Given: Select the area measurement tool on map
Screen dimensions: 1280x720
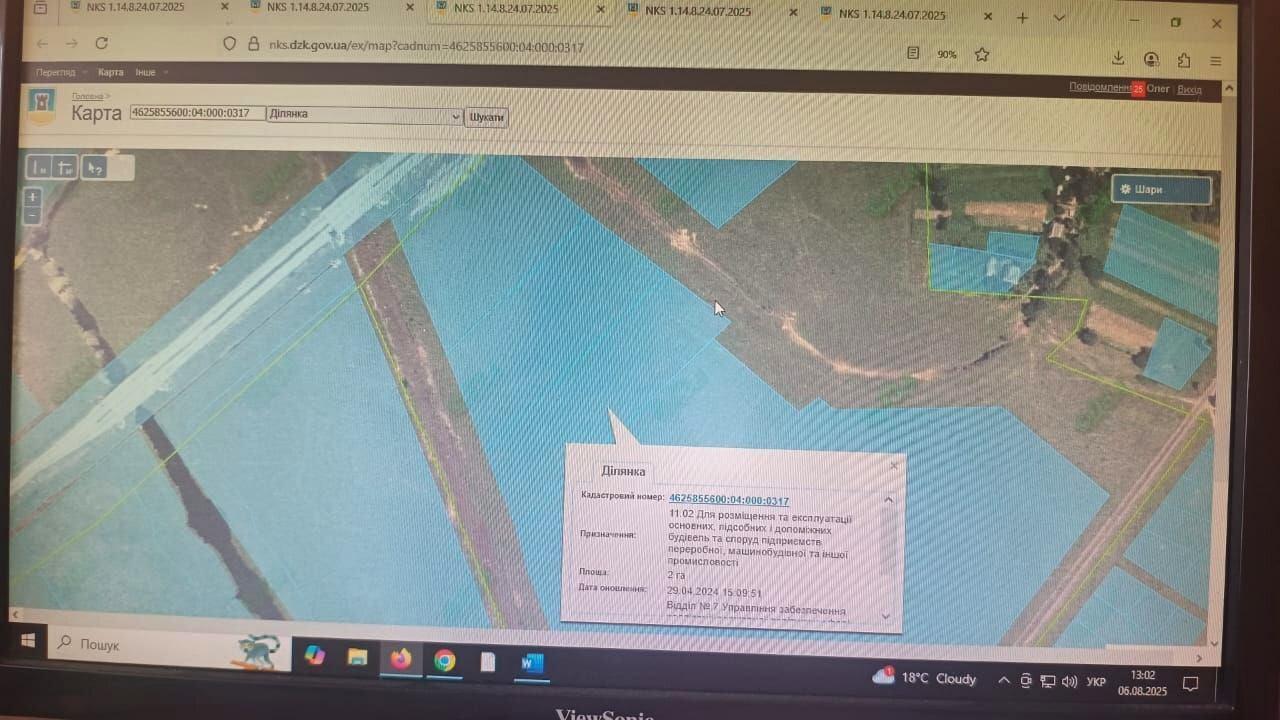Looking at the screenshot, I should 65,168.
